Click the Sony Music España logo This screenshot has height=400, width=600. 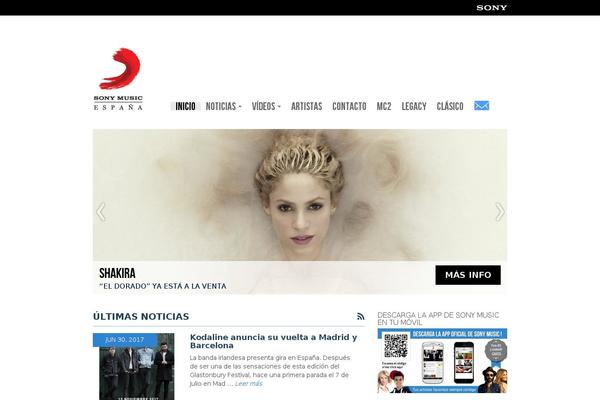tap(118, 79)
